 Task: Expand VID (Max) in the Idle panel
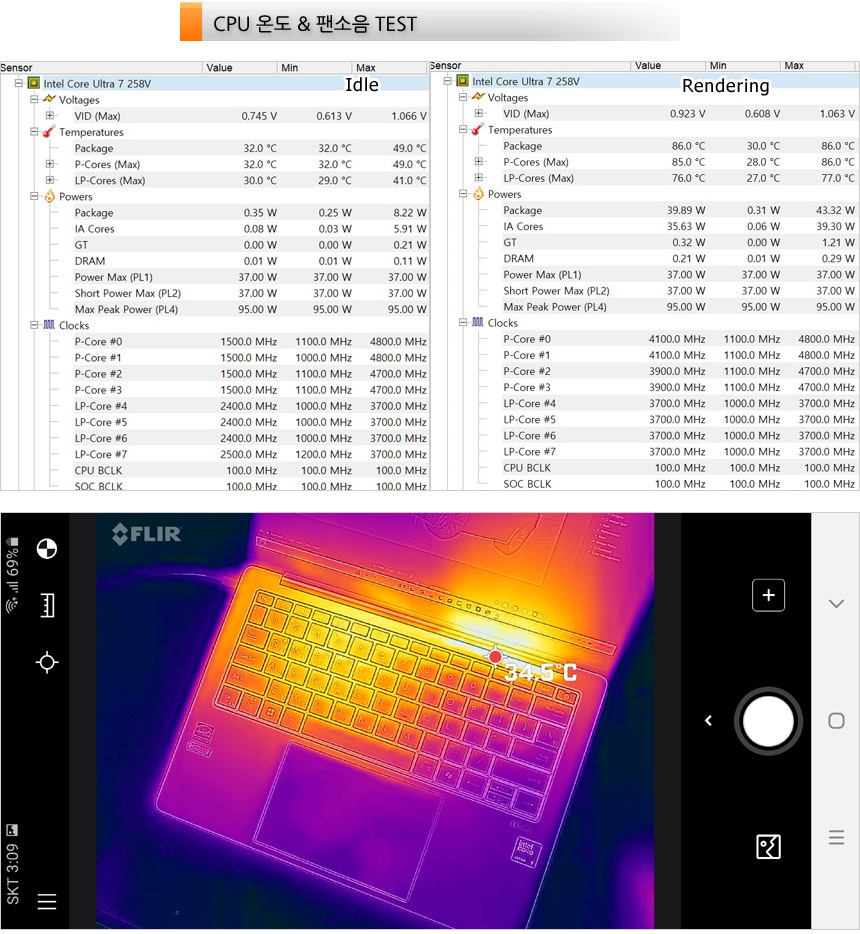coord(49,116)
